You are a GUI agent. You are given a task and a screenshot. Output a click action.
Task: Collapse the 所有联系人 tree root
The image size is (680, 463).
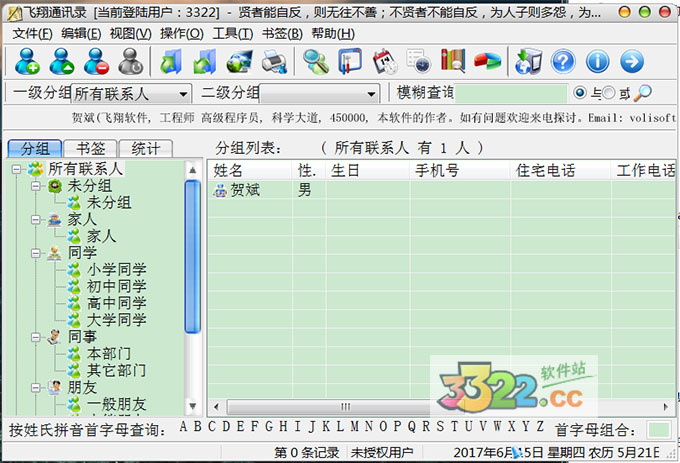[16, 169]
